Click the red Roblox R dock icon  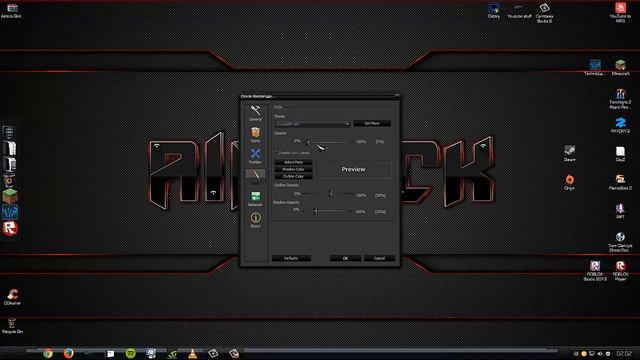(10, 228)
